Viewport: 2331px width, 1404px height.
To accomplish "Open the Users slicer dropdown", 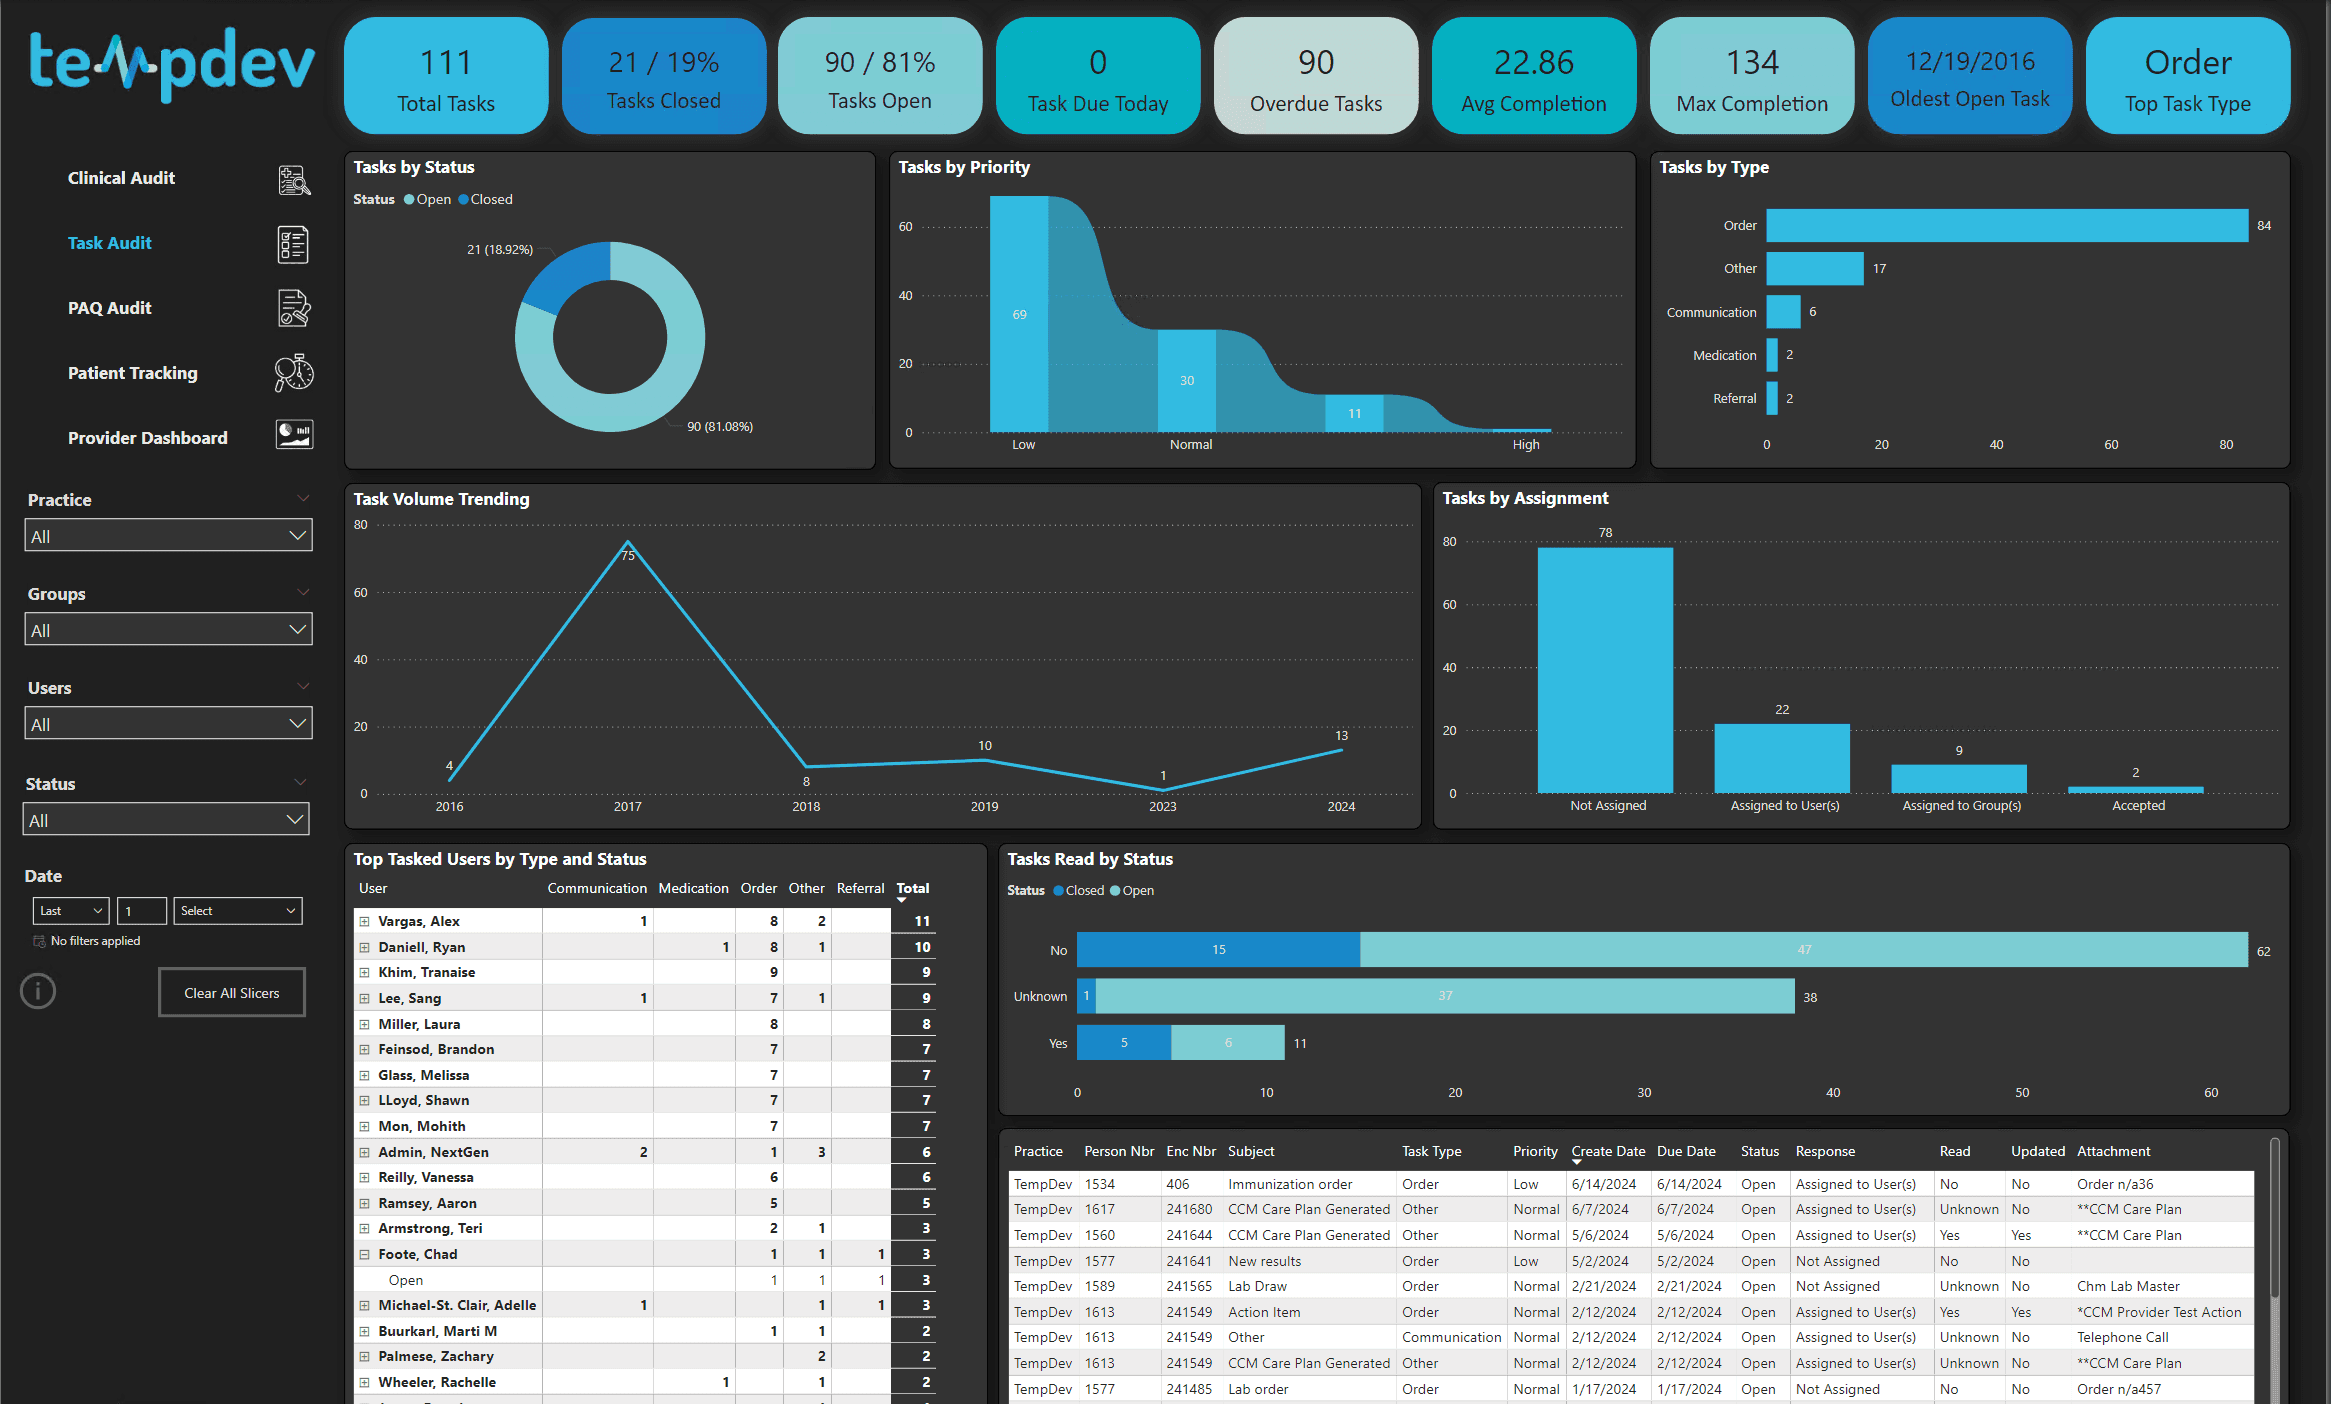I will coord(168,723).
